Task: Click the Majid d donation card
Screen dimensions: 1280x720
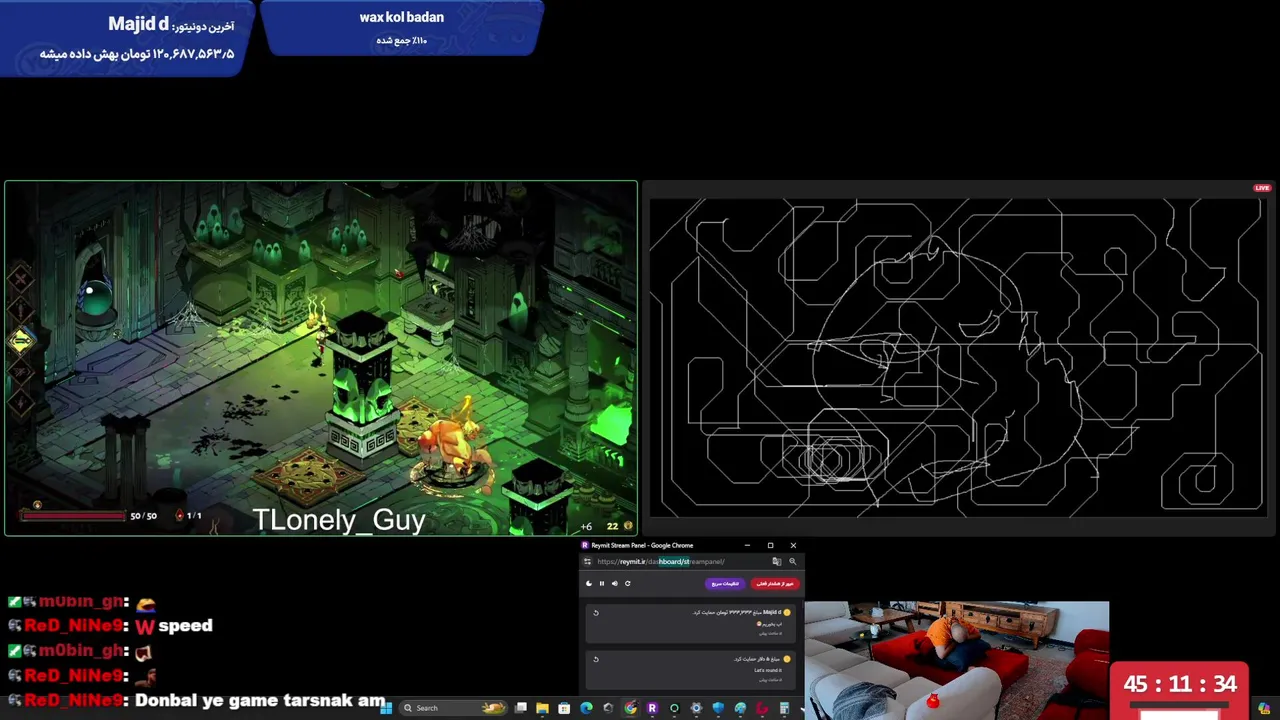Action: click(x=692, y=622)
